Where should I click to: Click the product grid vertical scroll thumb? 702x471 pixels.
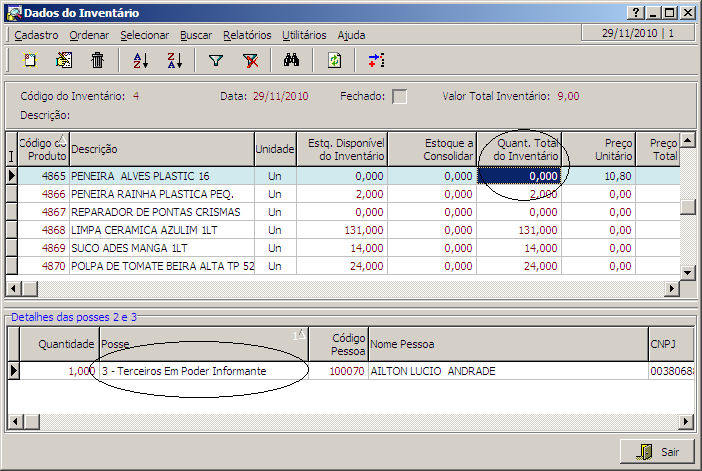pyautogui.click(x=687, y=207)
